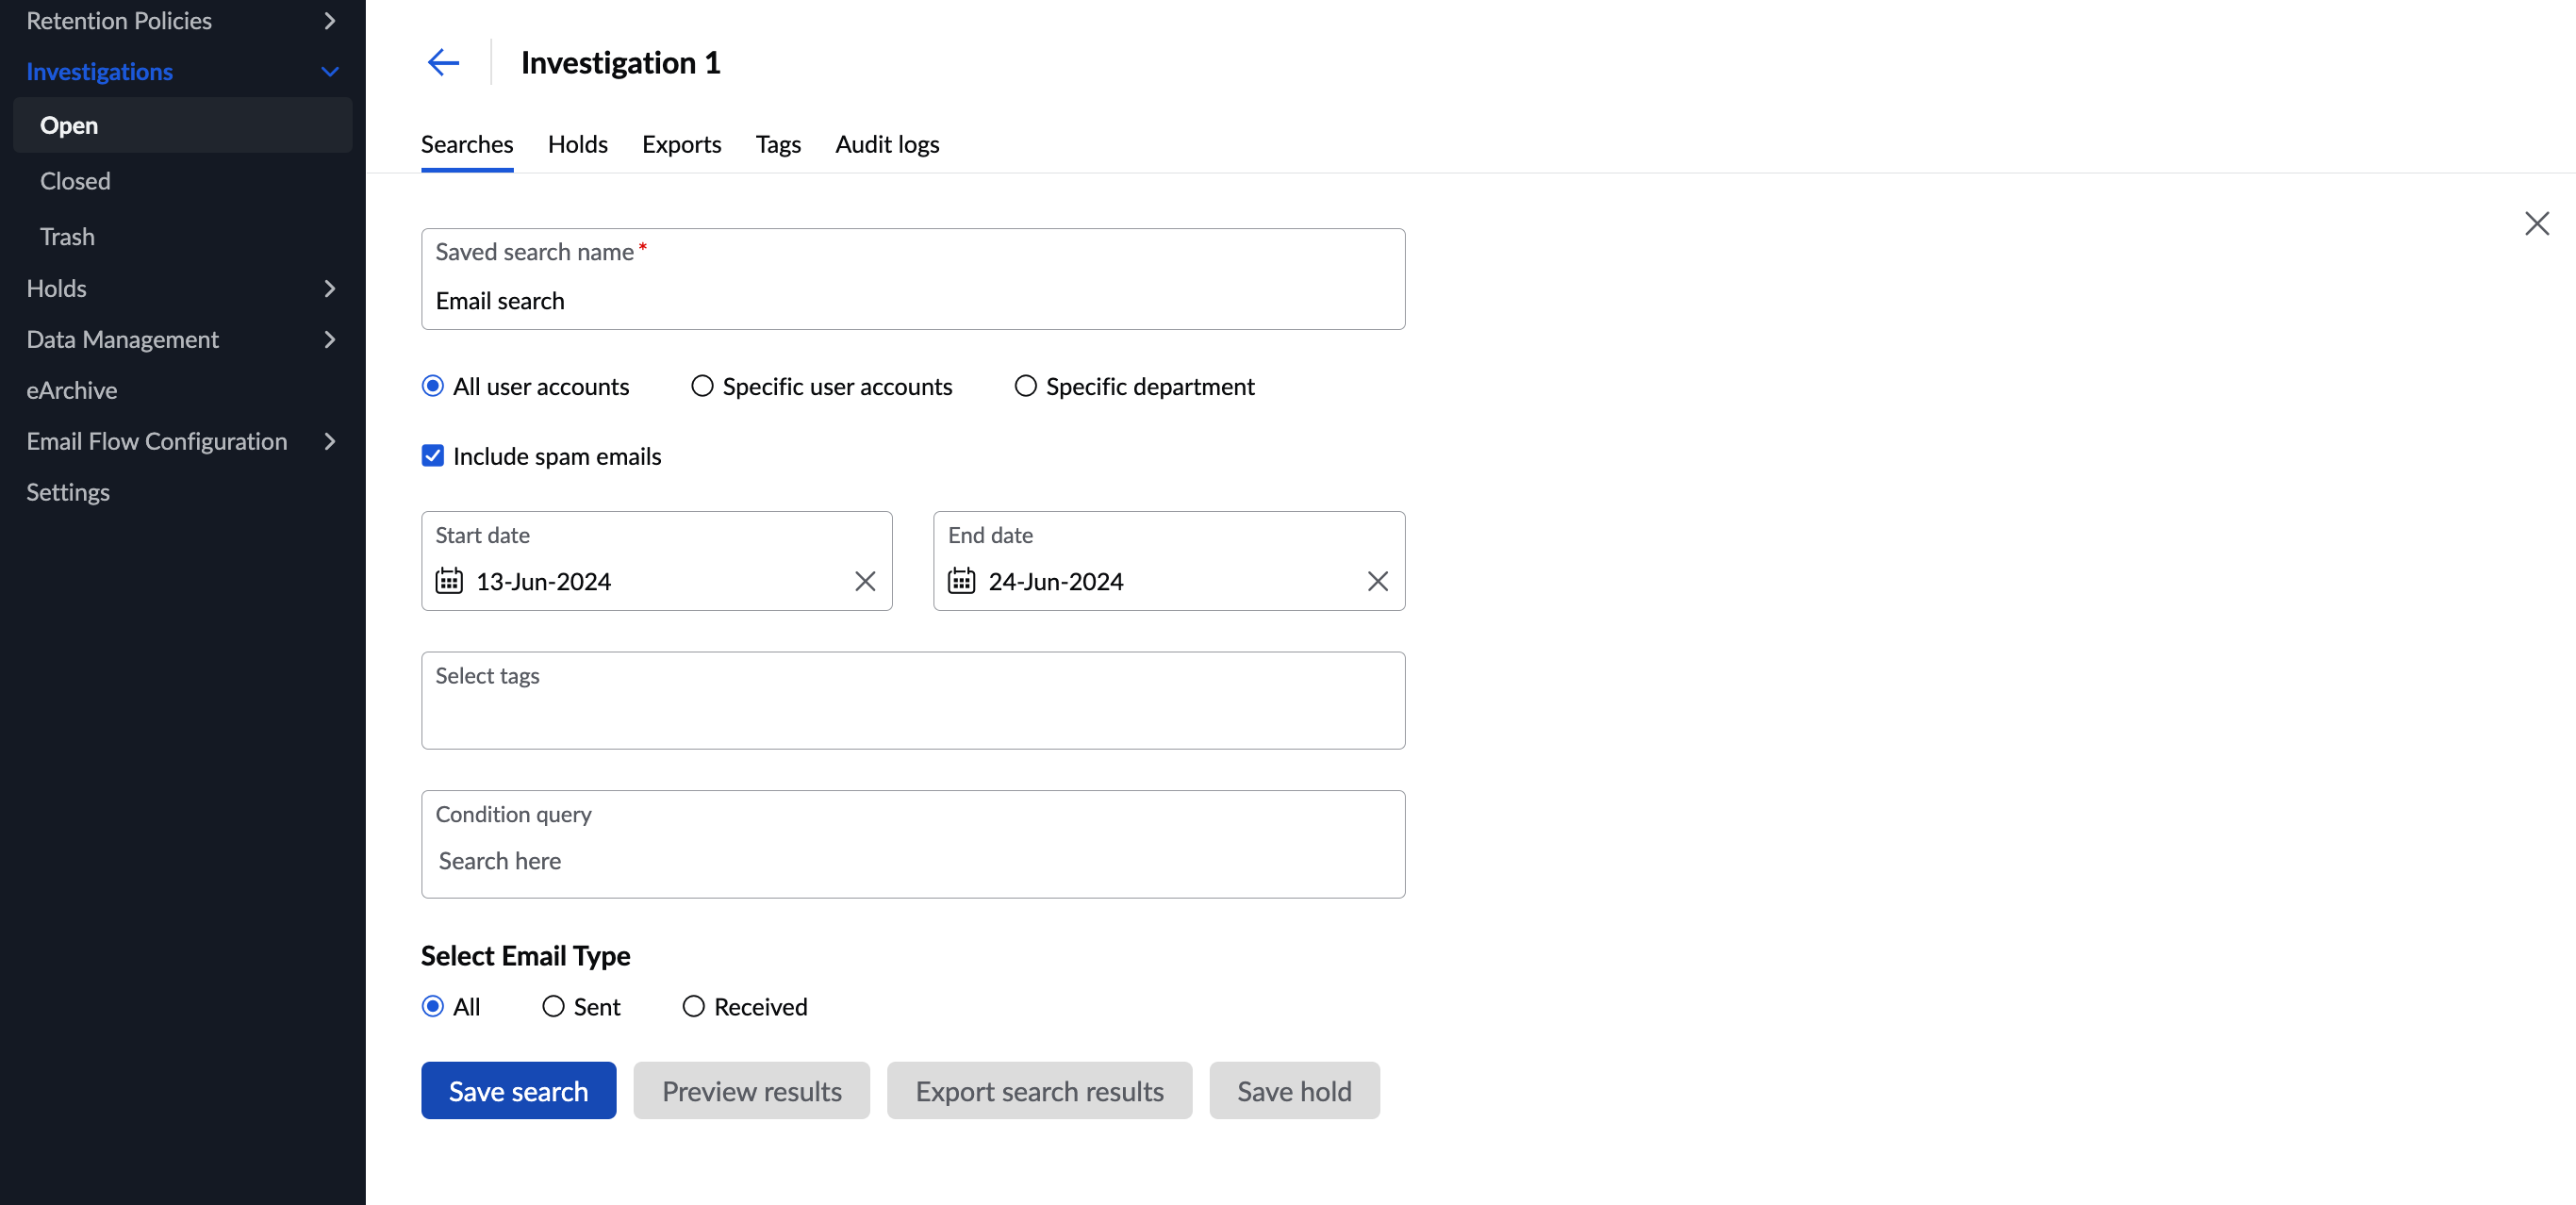Viewport: 2576px width, 1205px height.
Task: Close the search form panel
Action: pyautogui.click(x=2536, y=223)
